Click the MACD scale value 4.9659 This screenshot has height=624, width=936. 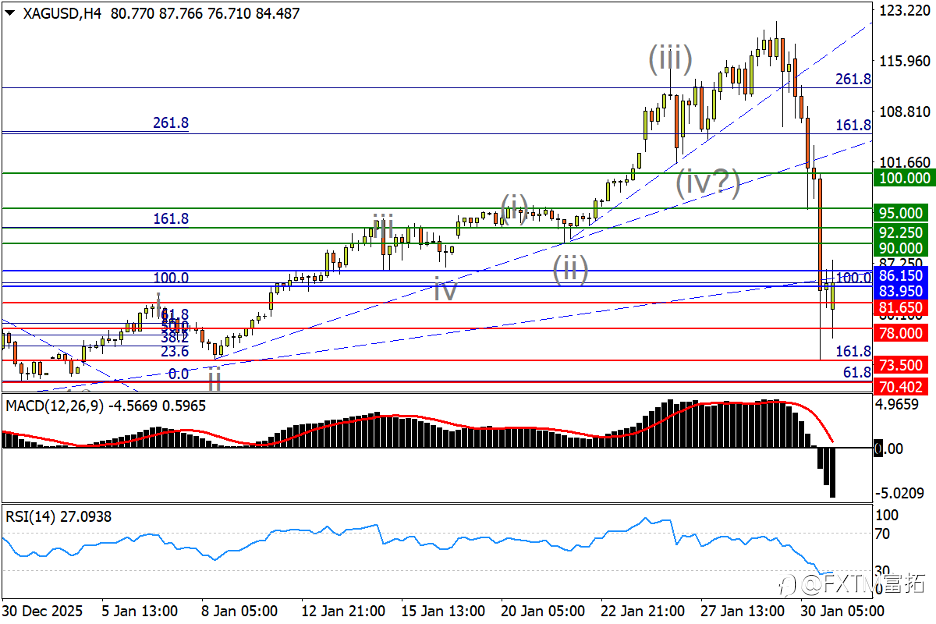[x=897, y=404]
